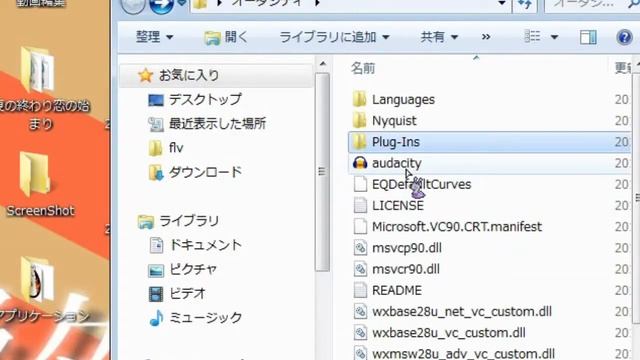This screenshot has width=640, height=360.
Task: Click the refresh arrows next to address bar
Action: [x=525, y=4]
